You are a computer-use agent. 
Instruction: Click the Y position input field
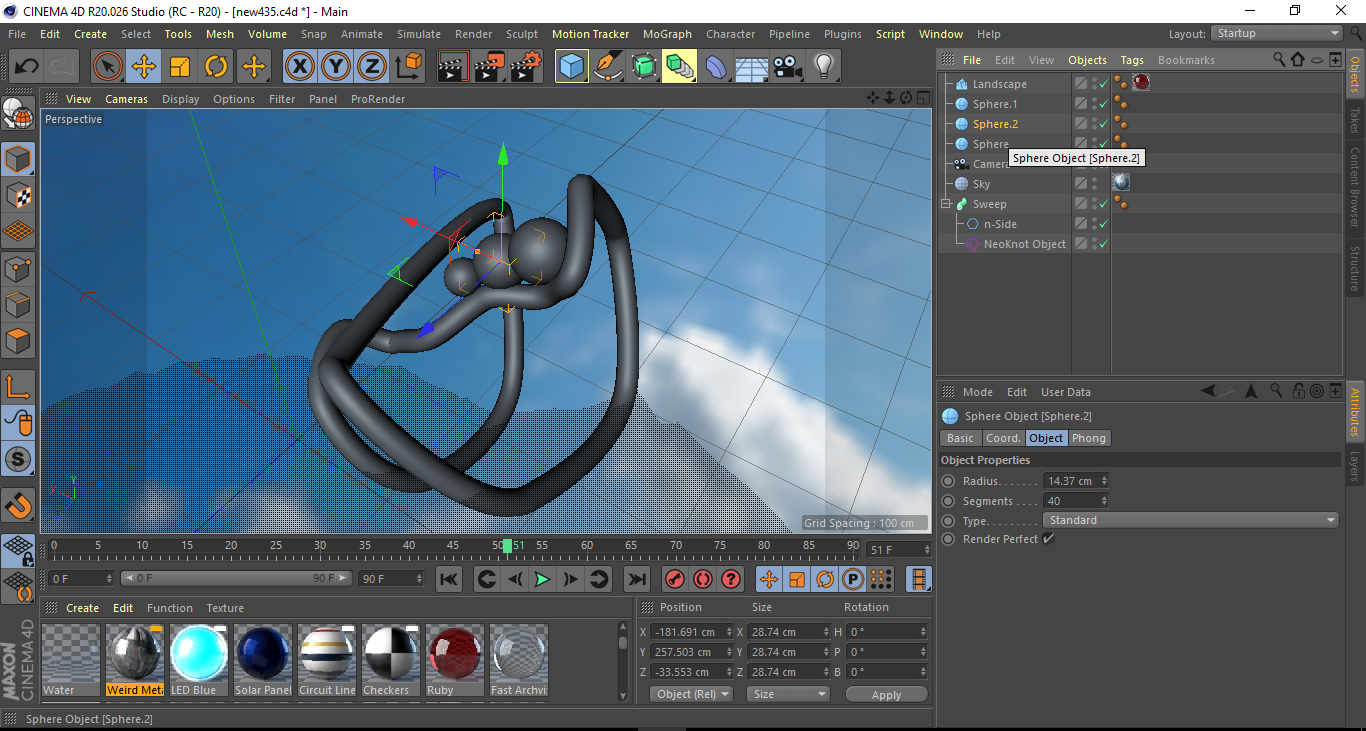[x=688, y=652]
